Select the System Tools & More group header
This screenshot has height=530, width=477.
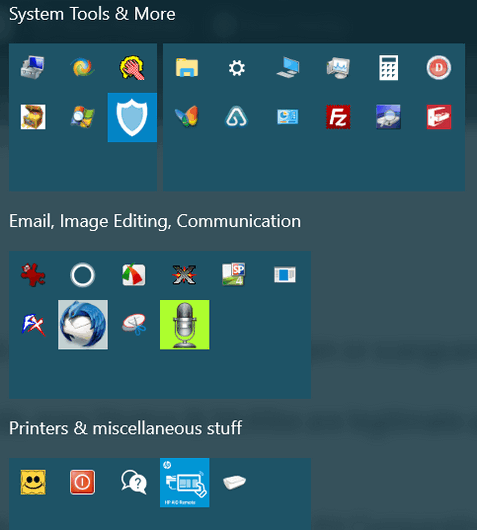point(92,14)
